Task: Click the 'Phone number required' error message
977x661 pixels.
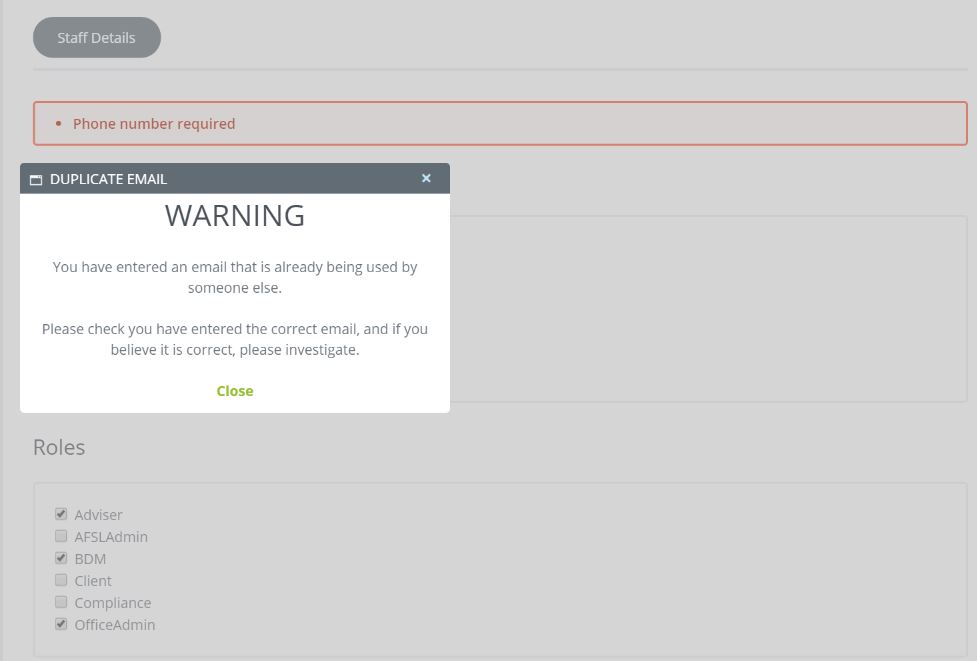Action: point(154,124)
